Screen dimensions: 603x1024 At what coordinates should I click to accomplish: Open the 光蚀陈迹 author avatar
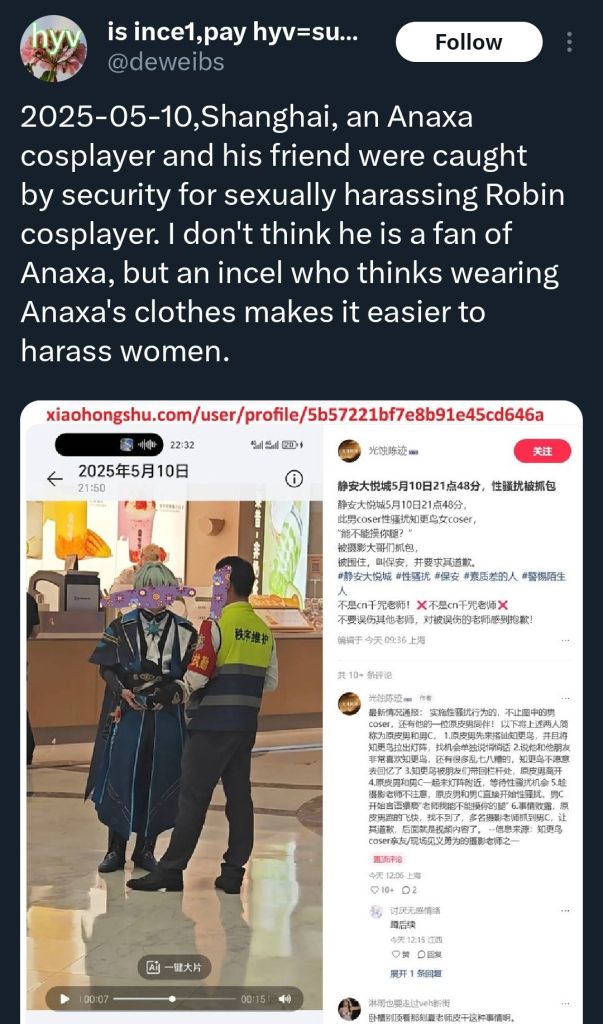coord(350,451)
